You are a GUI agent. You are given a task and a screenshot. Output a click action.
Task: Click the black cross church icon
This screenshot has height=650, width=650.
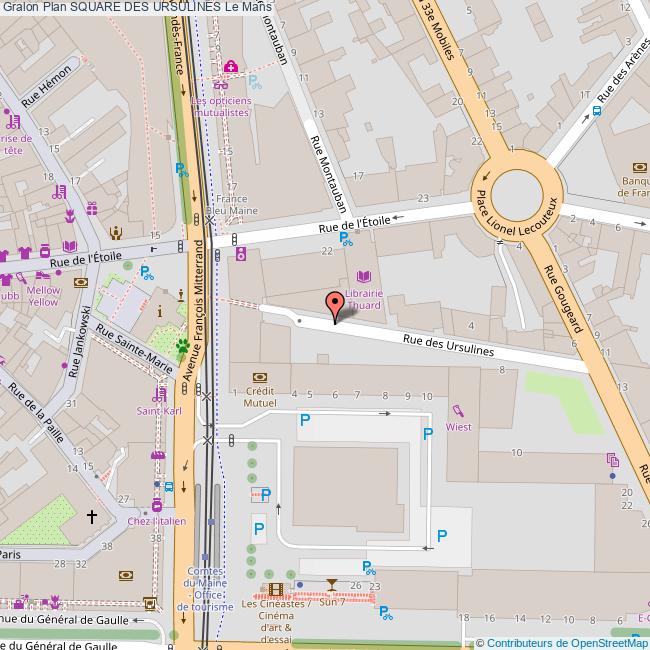coord(93,517)
